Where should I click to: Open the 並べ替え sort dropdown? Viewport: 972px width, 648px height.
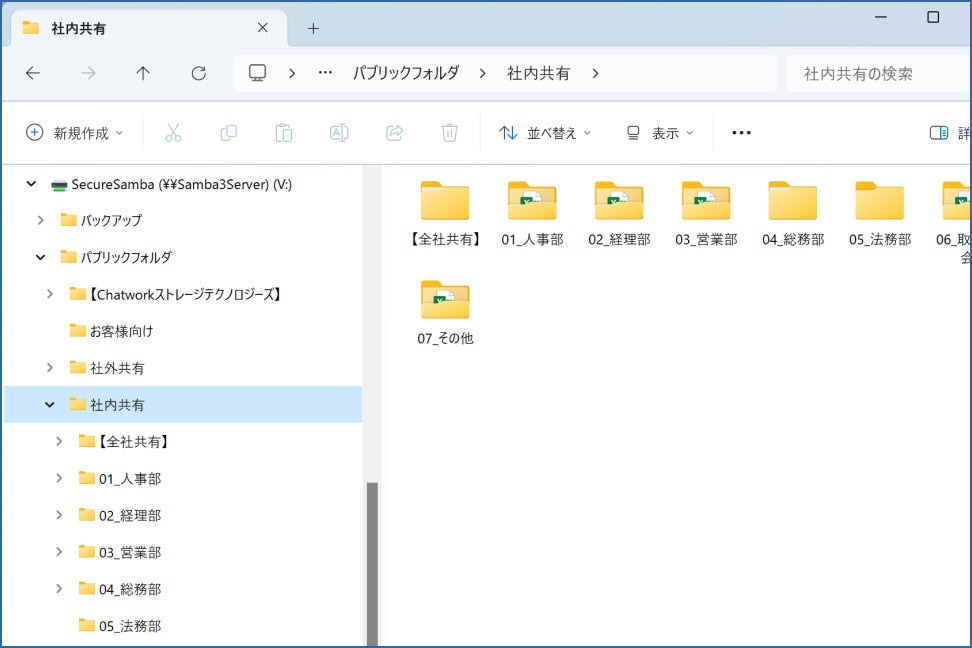point(545,133)
